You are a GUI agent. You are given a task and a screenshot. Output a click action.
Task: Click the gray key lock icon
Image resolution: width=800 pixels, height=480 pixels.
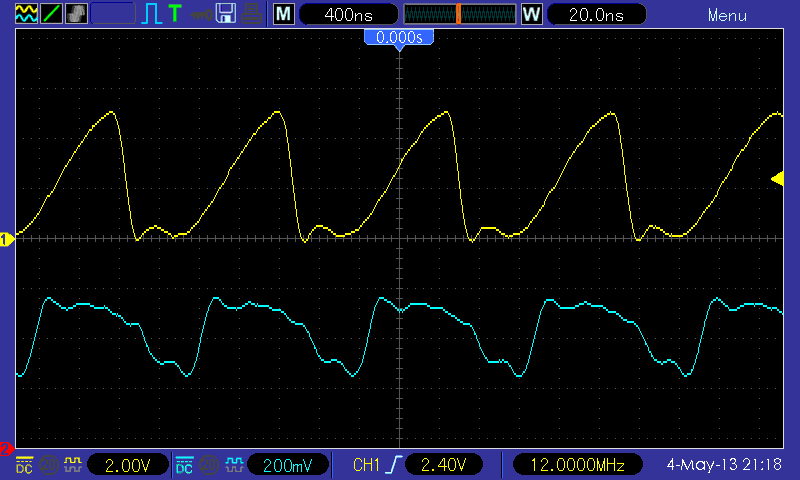[x=201, y=14]
